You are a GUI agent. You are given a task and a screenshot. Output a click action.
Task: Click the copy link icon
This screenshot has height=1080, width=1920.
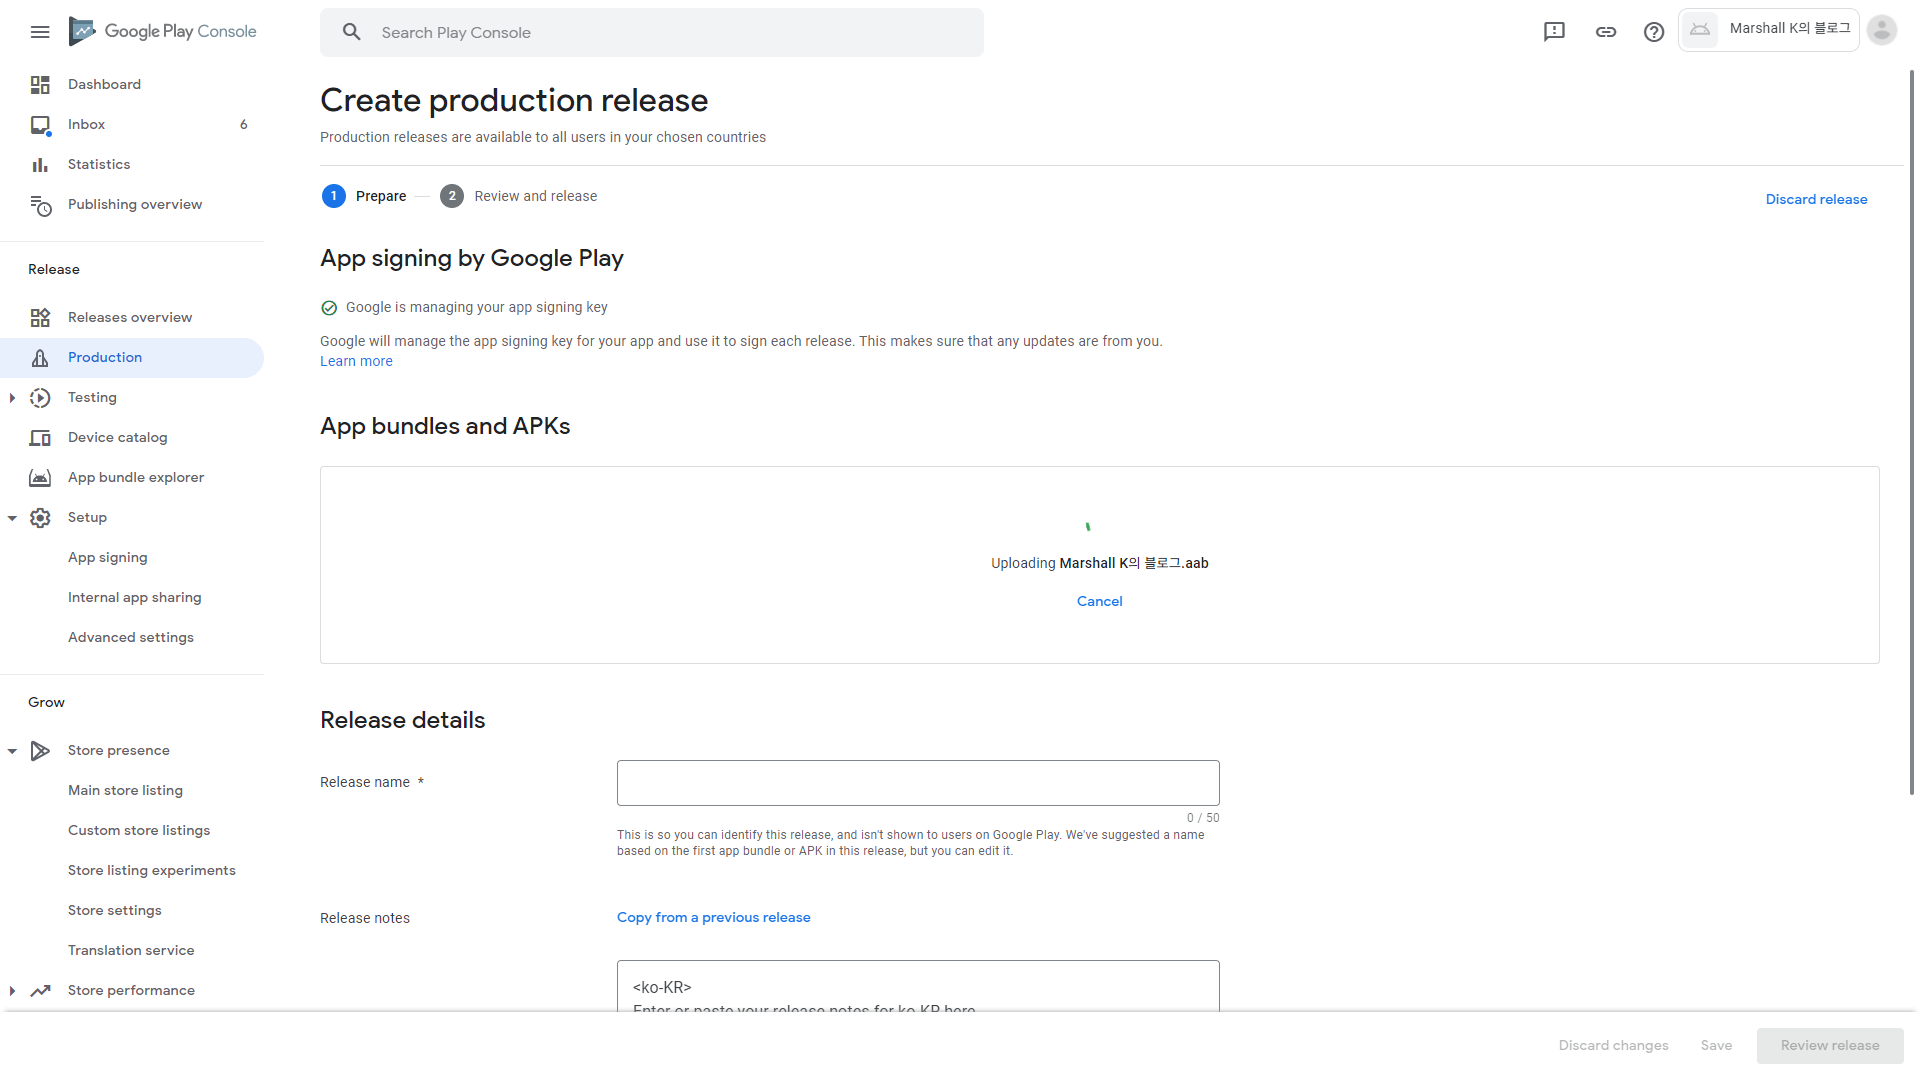[x=1606, y=32]
